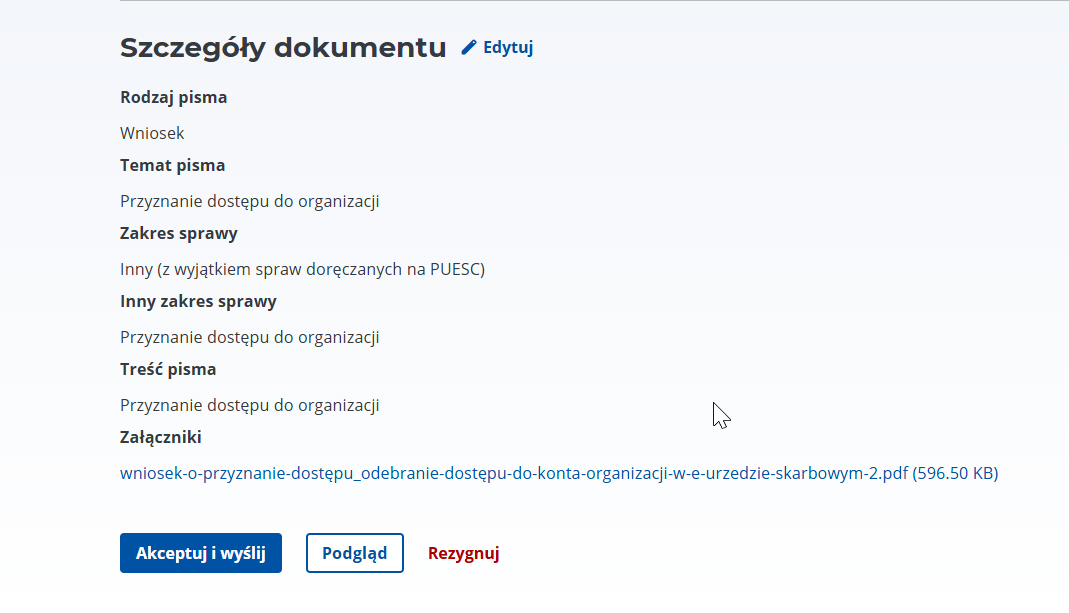This screenshot has width=1069, height=613.
Task: Click the word PUESC in Zakres sprawy value
Action: coord(456,269)
